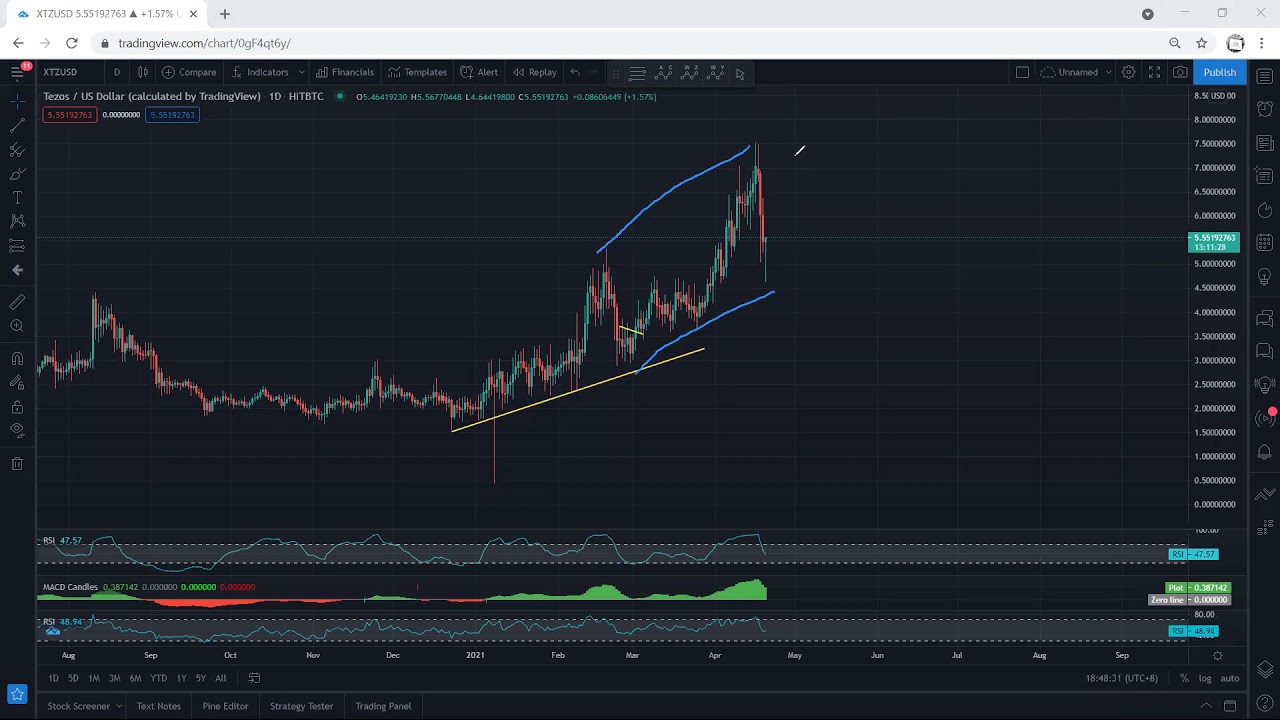Toggle the star favorites panel
The image size is (1280, 720).
[17, 693]
